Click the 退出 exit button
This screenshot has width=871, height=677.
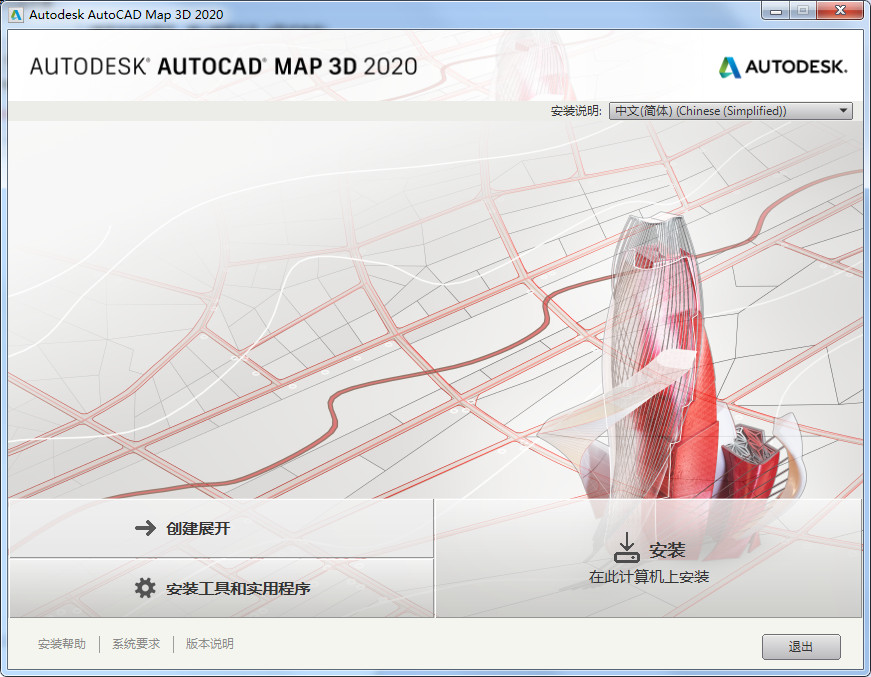click(801, 646)
